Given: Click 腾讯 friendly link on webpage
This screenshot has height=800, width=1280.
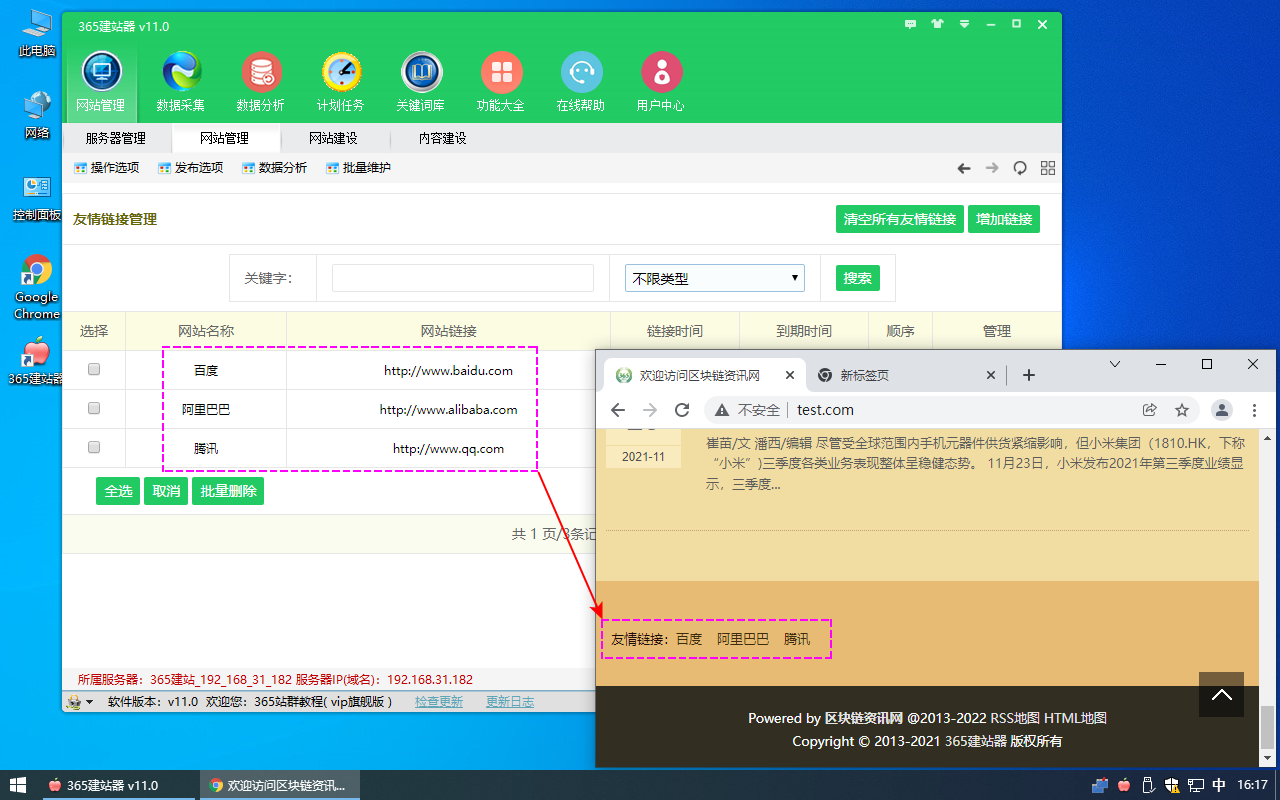Looking at the screenshot, I should point(797,639).
